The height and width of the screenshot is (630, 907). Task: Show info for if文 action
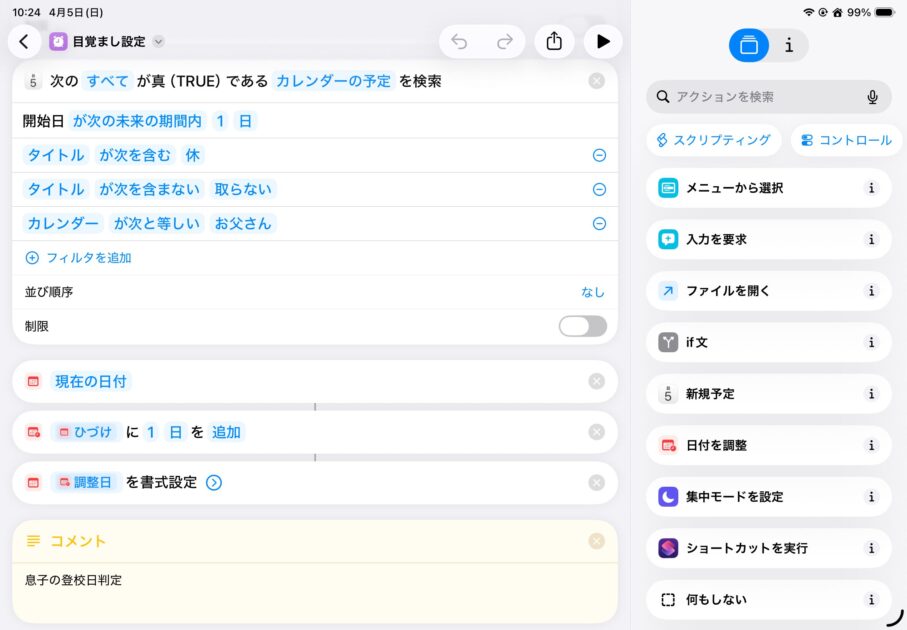871,342
